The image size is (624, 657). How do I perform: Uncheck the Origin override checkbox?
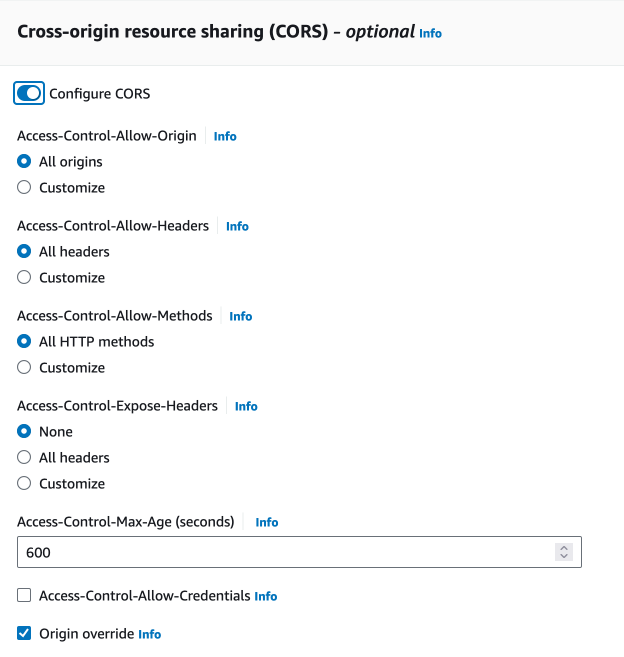[x=25, y=633]
